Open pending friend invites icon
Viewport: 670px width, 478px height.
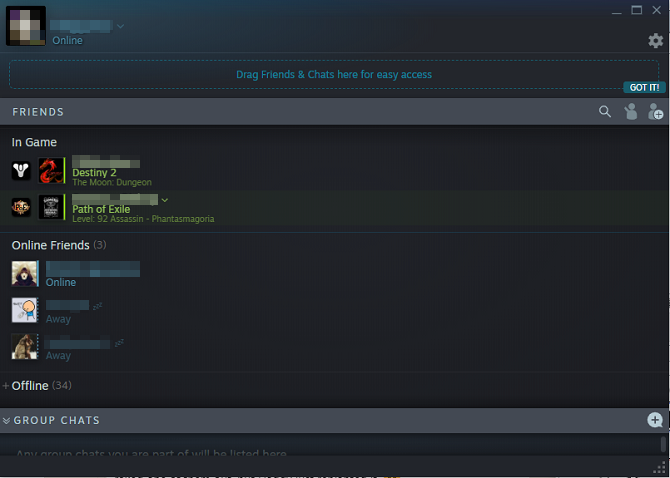[x=630, y=111]
